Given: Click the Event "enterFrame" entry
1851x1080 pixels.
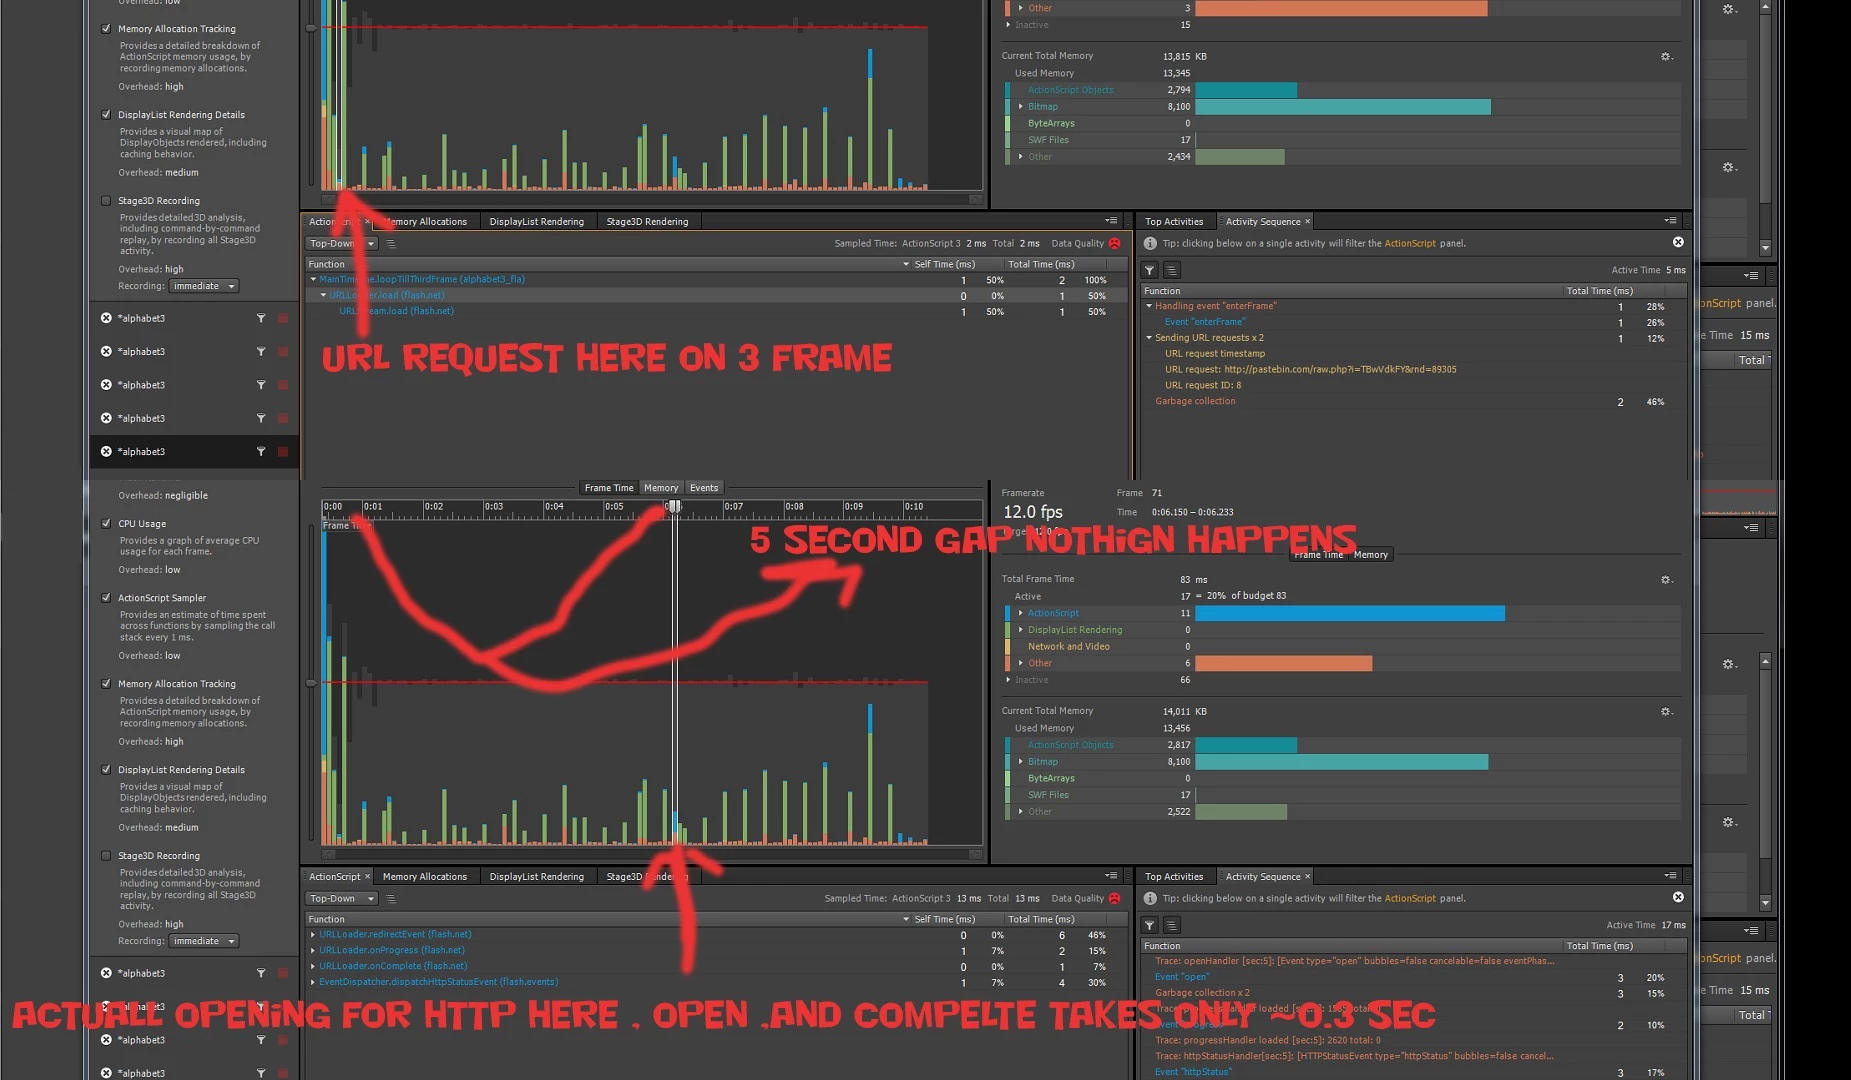Looking at the screenshot, I should [1205, 322].
